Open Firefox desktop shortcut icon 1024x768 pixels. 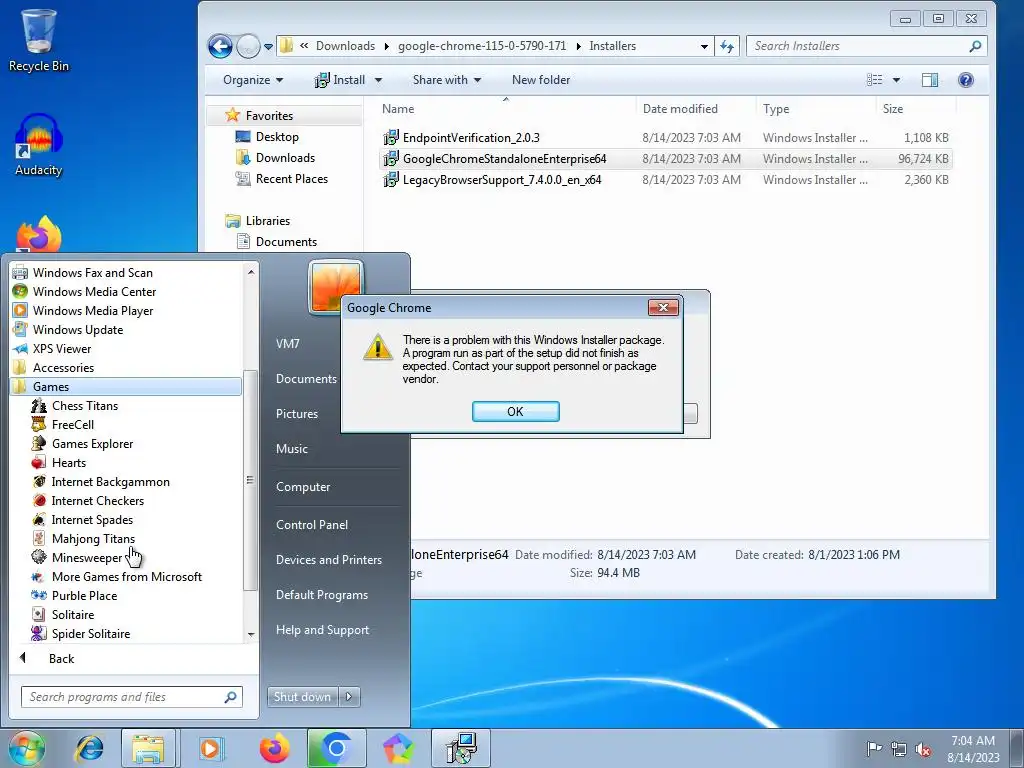[39, 234]
